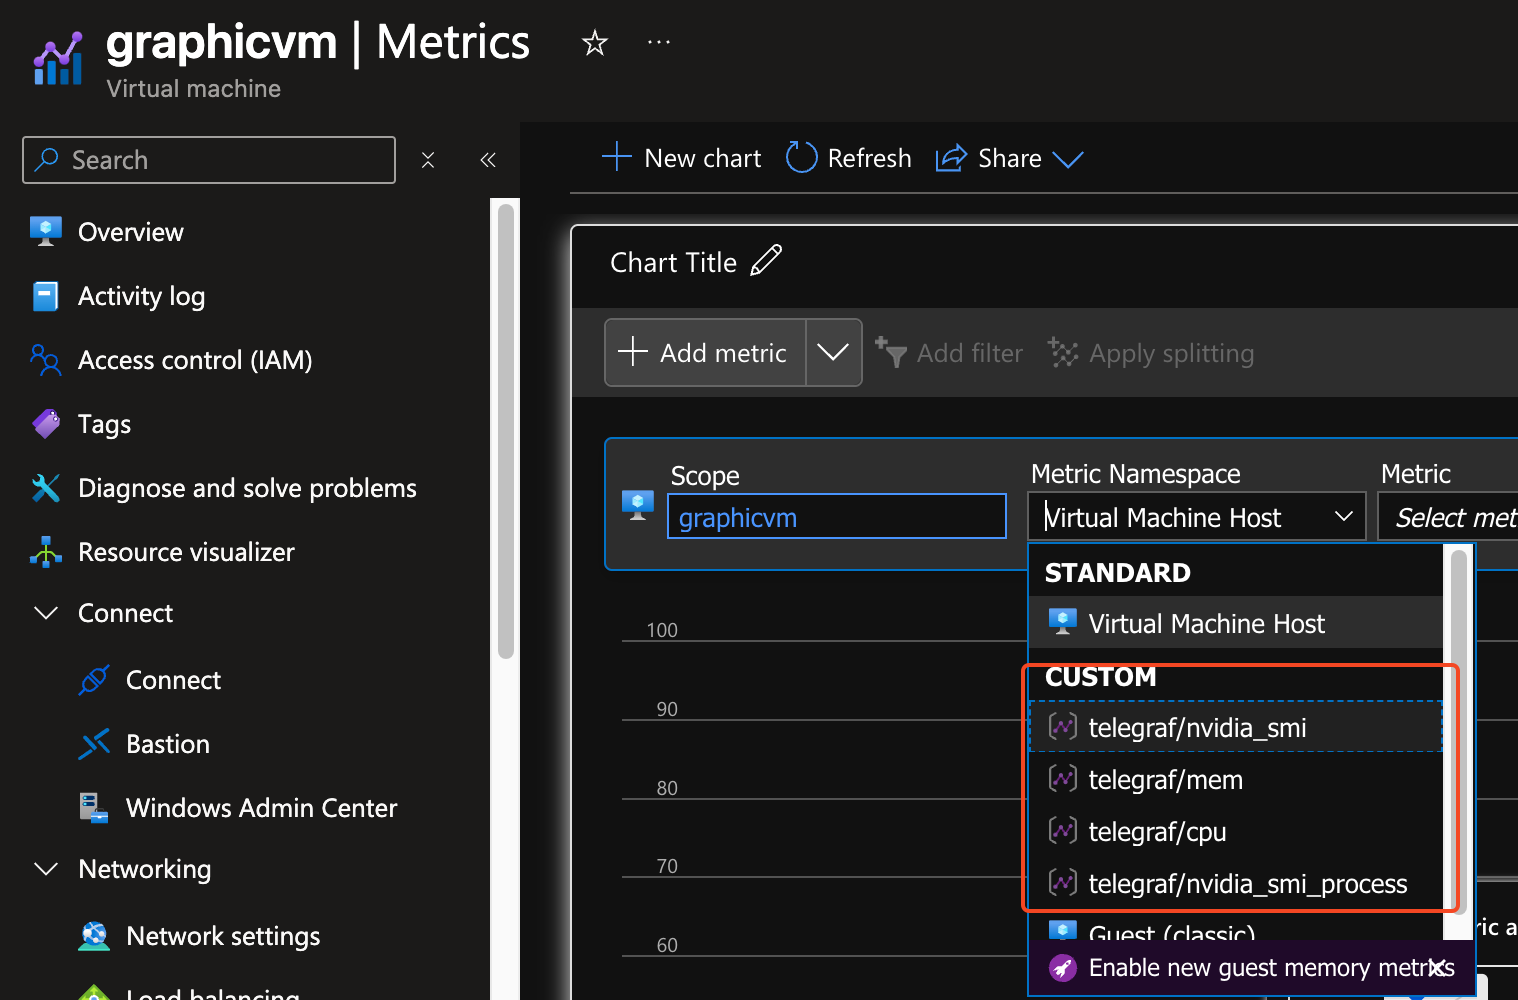Select Tags in the sidebar menu
The height and width of the screenshot is (1000, 1518).
coord(102,423)
